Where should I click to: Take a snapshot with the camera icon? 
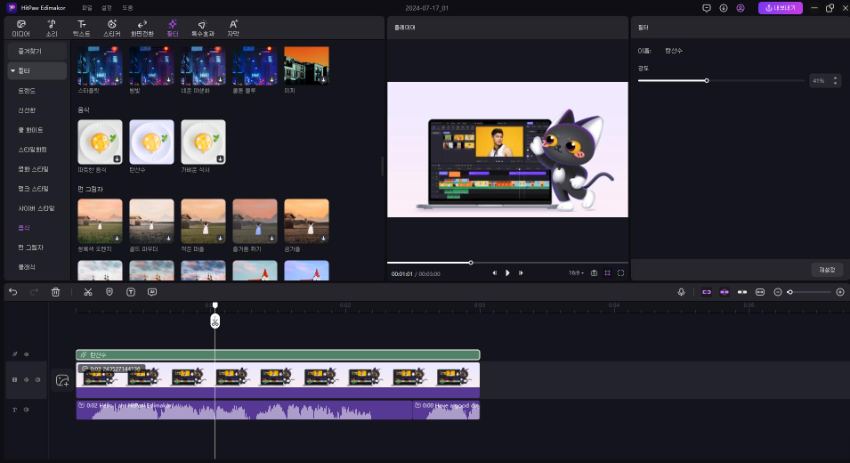point(594,272)
